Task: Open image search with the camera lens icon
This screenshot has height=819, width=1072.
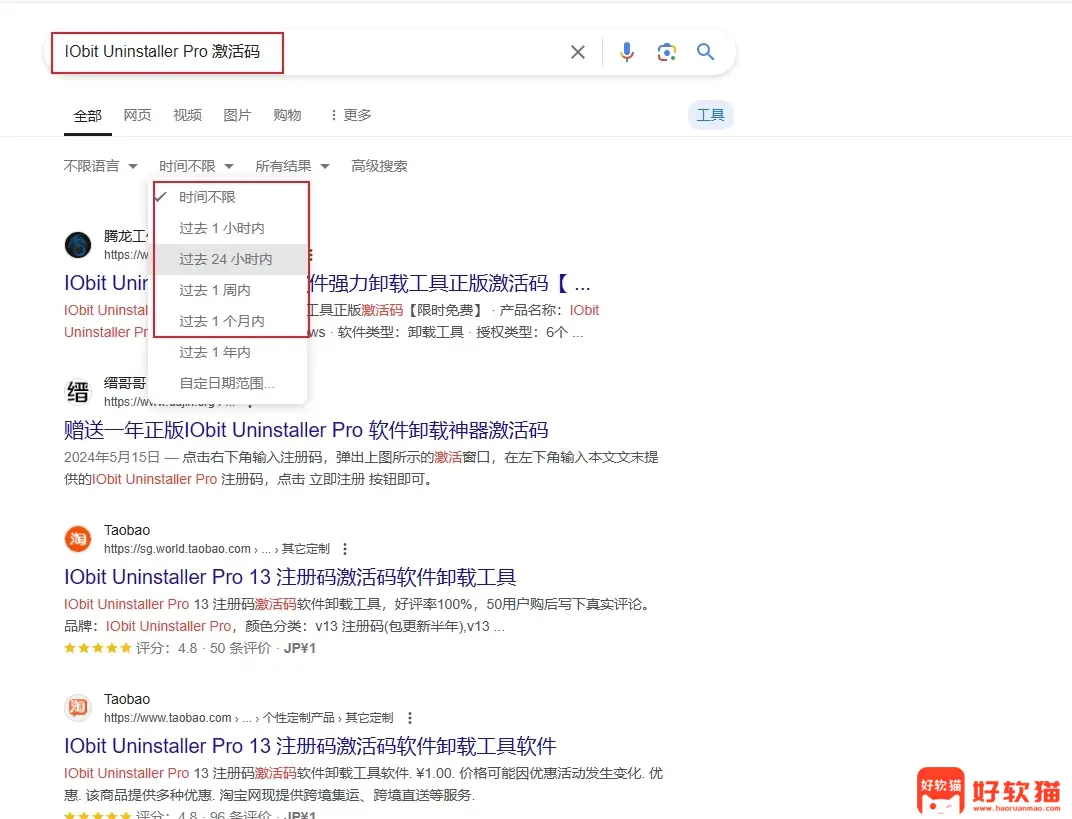Action: click(x=667, y=52)
